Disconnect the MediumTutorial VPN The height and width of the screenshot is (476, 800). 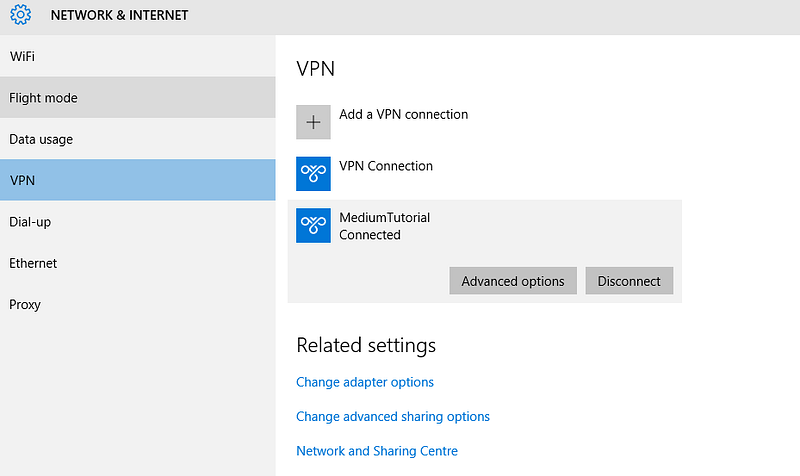tap(629, 281)
